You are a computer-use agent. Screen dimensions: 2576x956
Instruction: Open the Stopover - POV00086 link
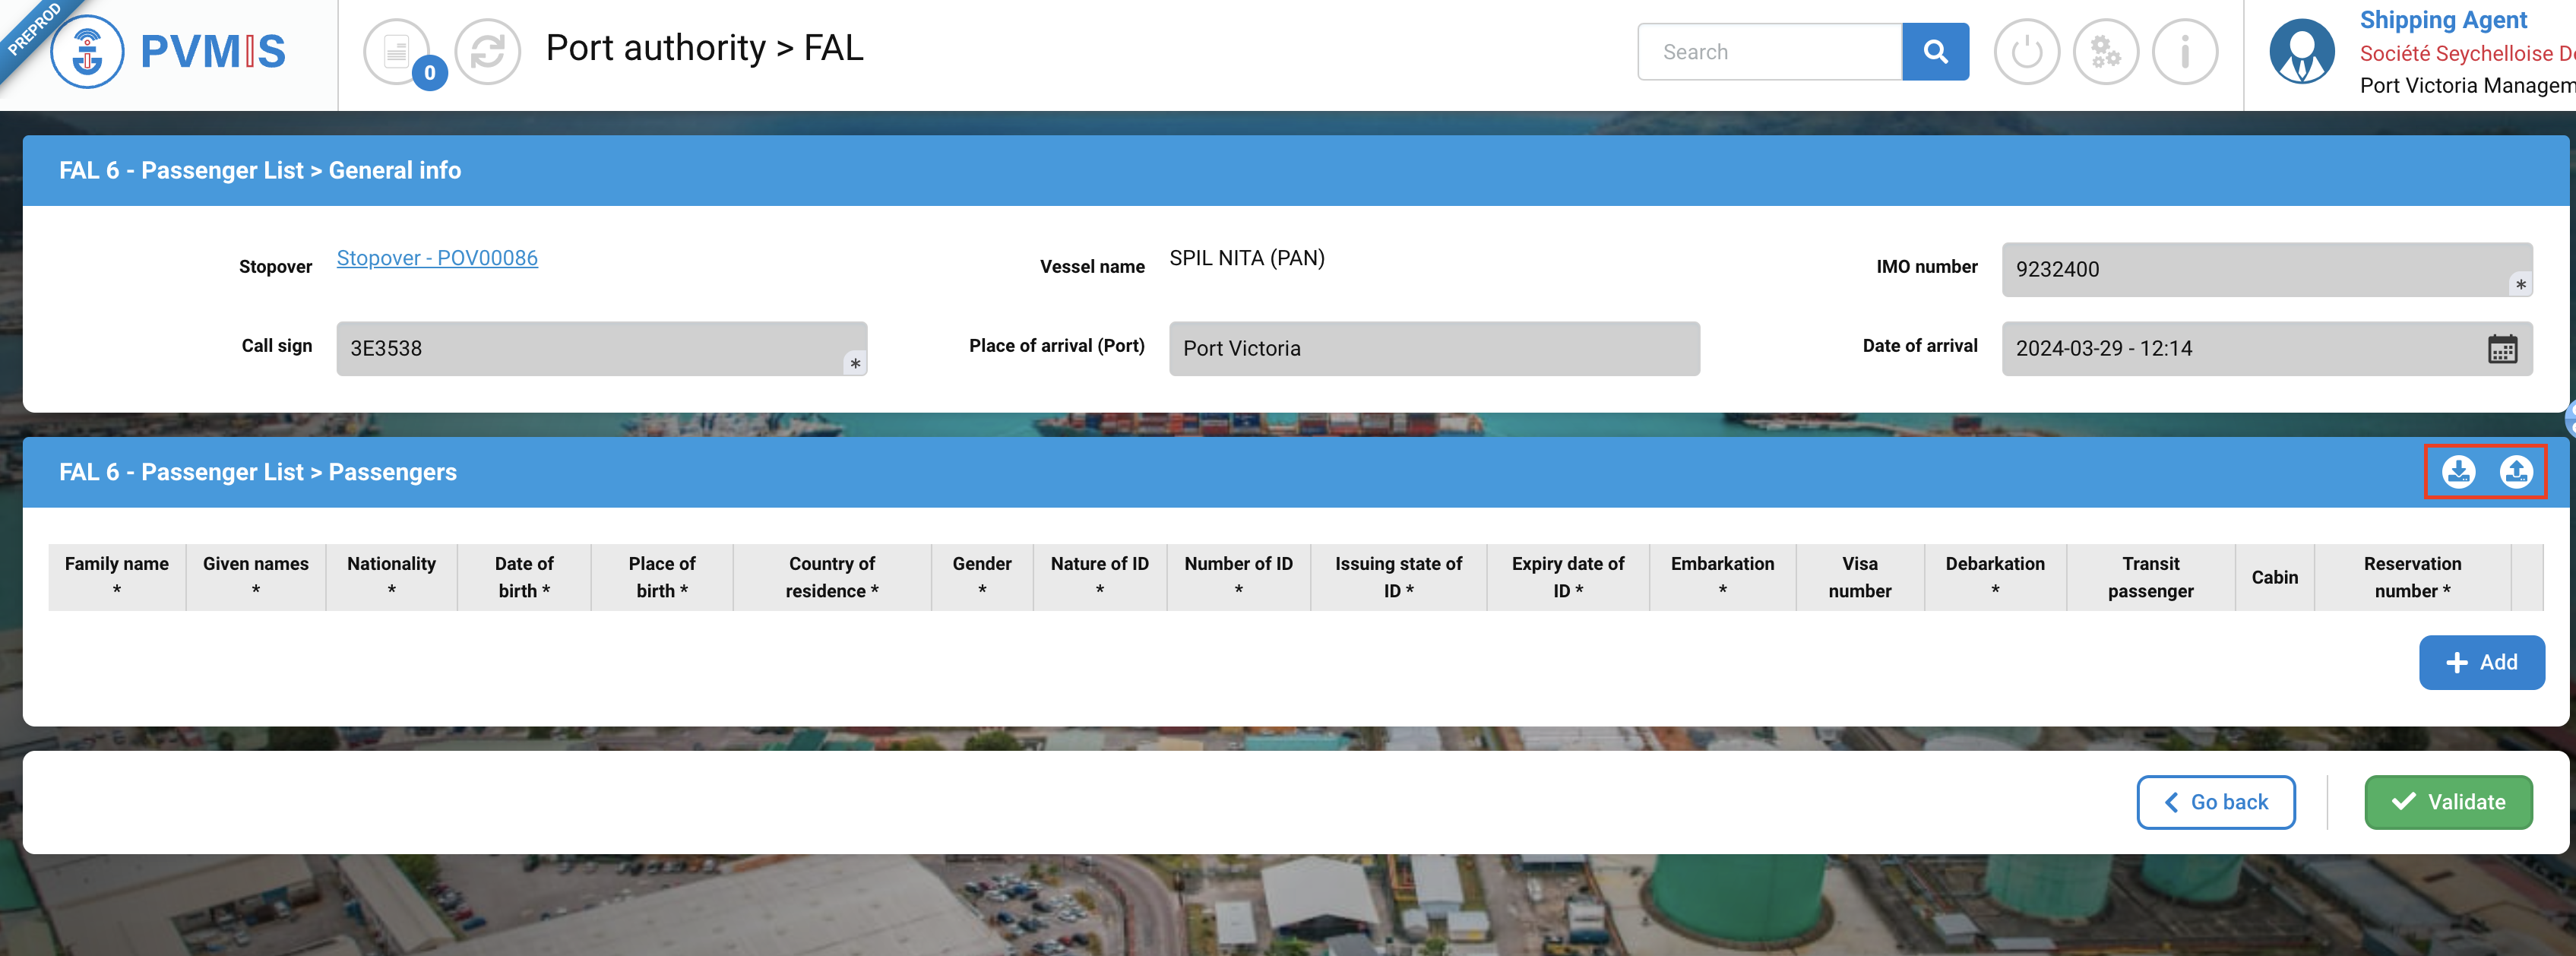pos(437,258)
